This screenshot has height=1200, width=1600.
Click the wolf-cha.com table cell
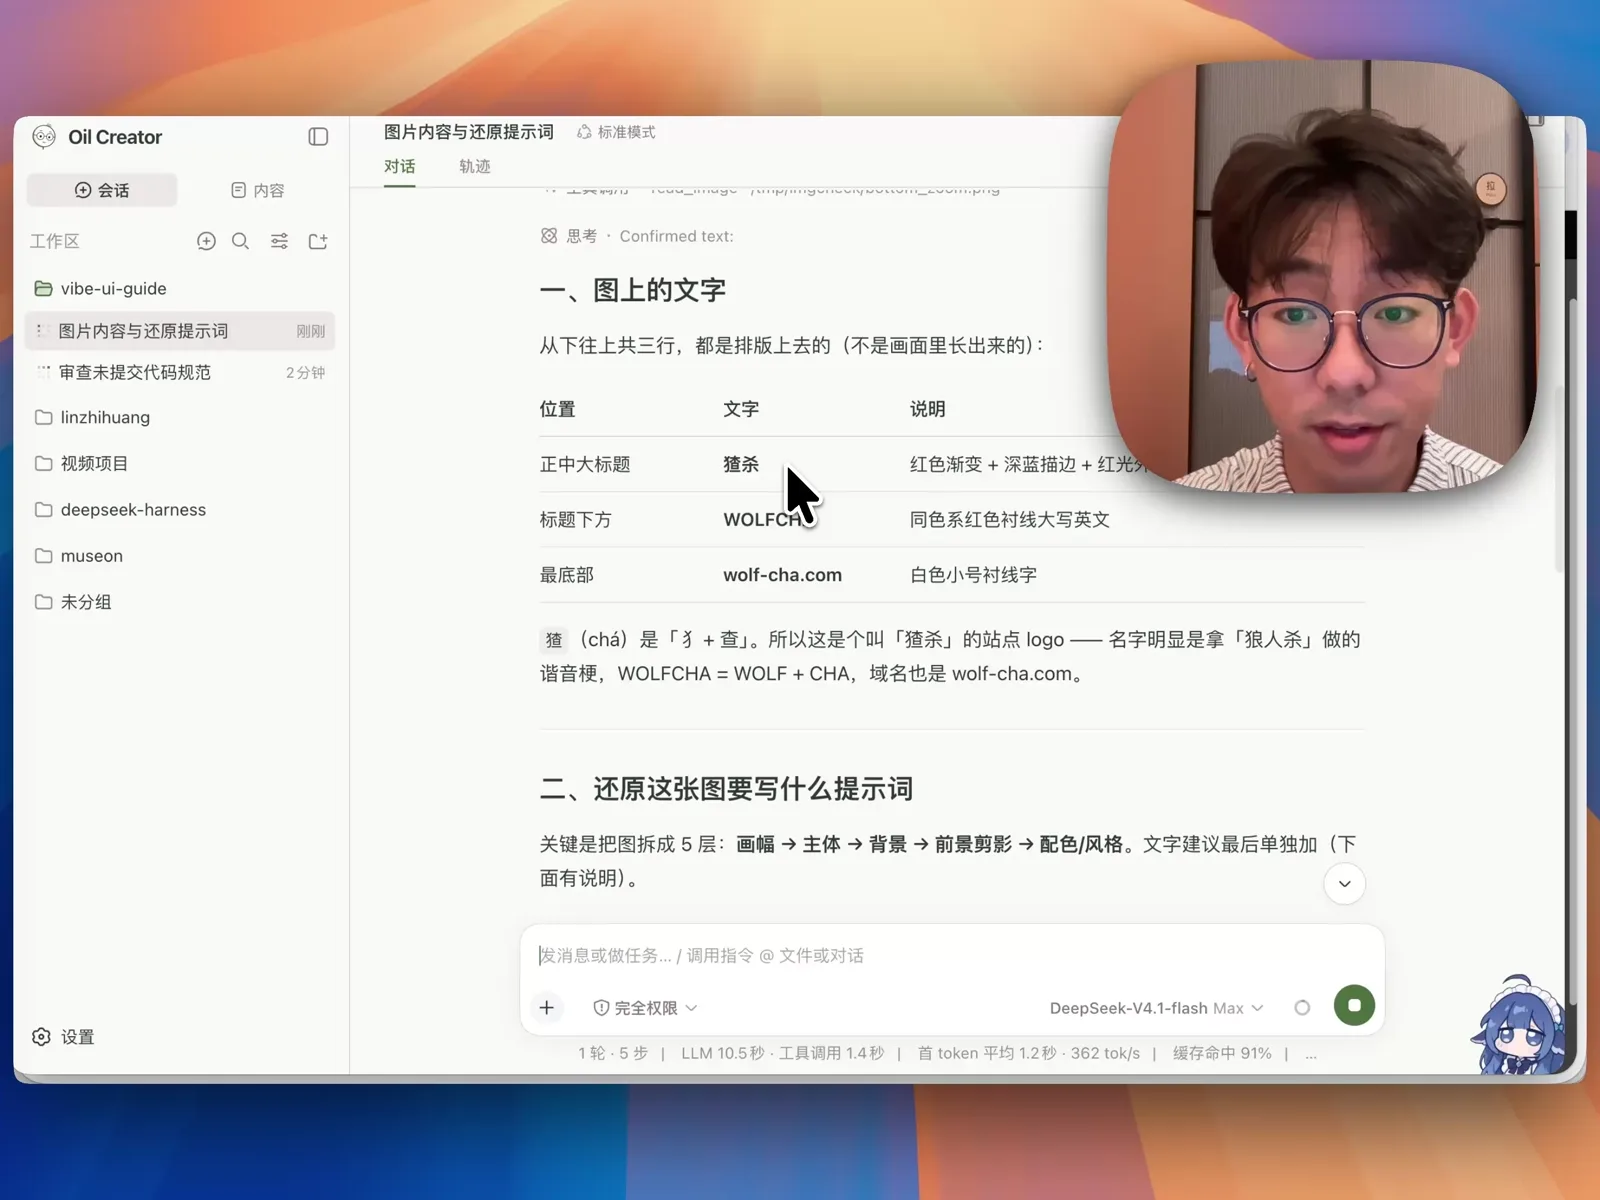click(782, 575)
